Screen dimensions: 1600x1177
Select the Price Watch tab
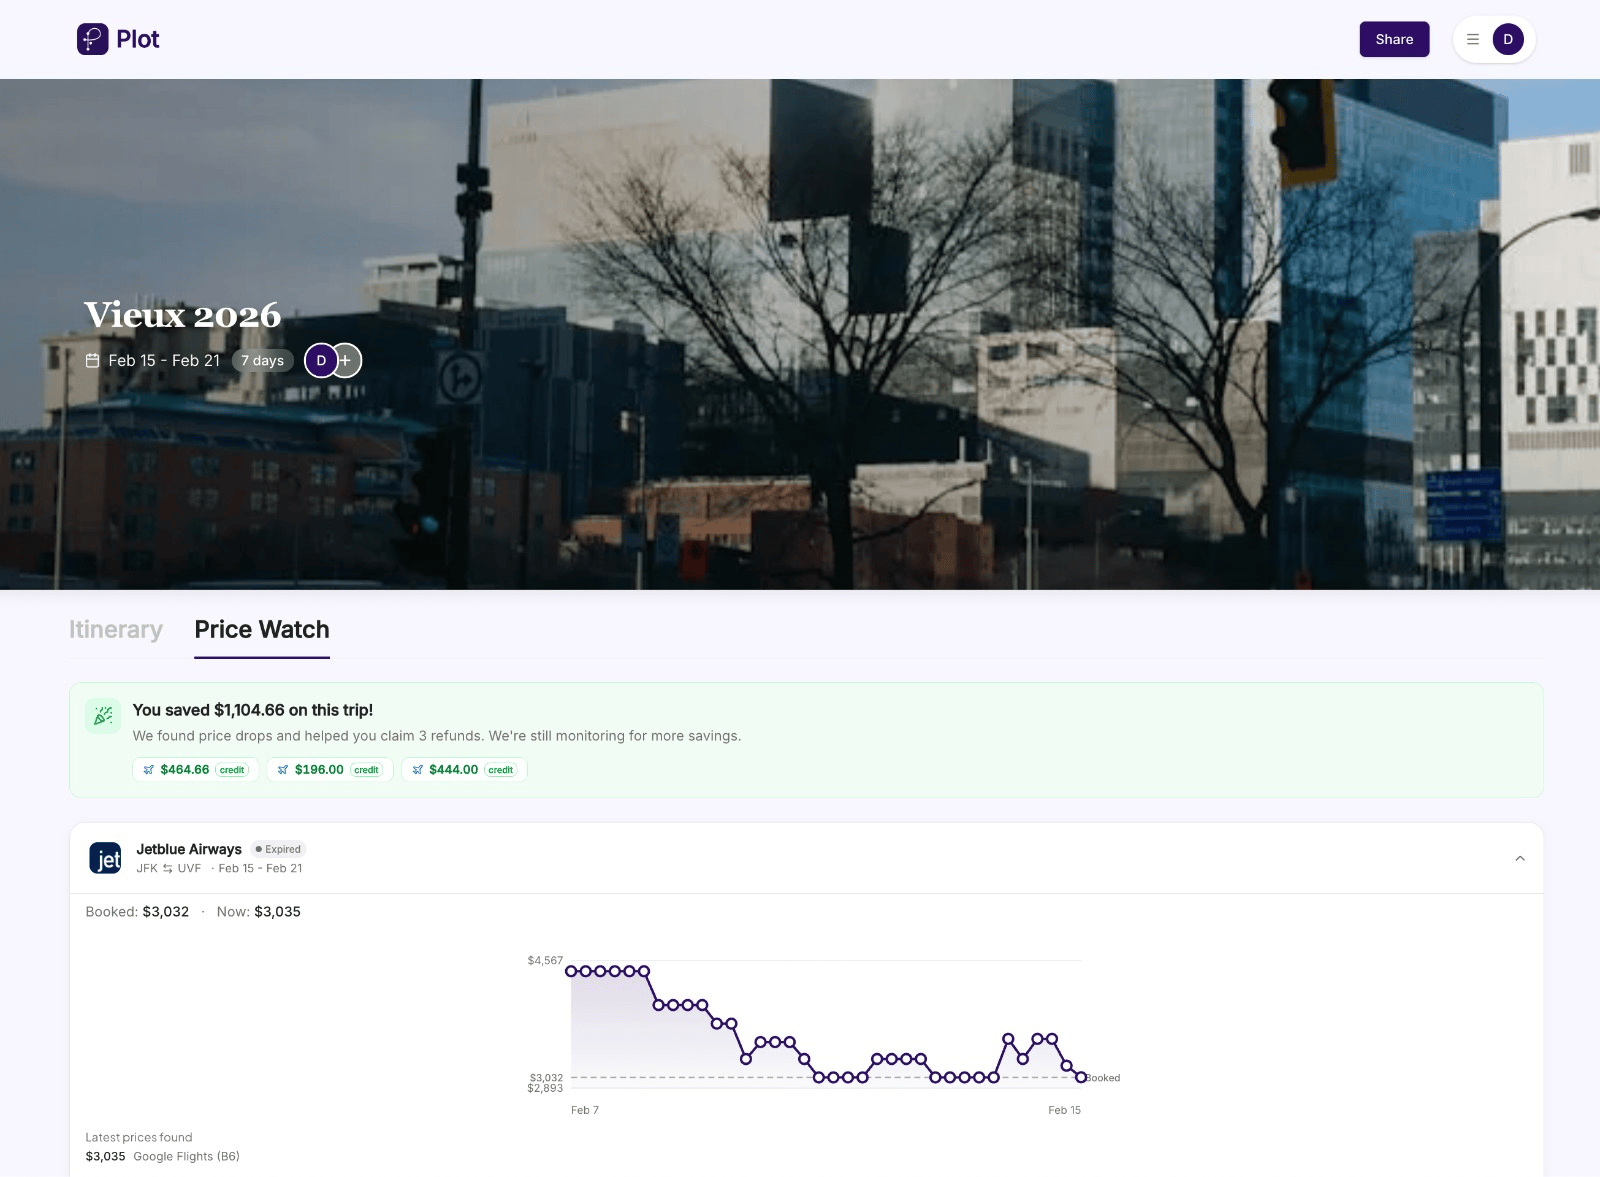coord(262,630)
